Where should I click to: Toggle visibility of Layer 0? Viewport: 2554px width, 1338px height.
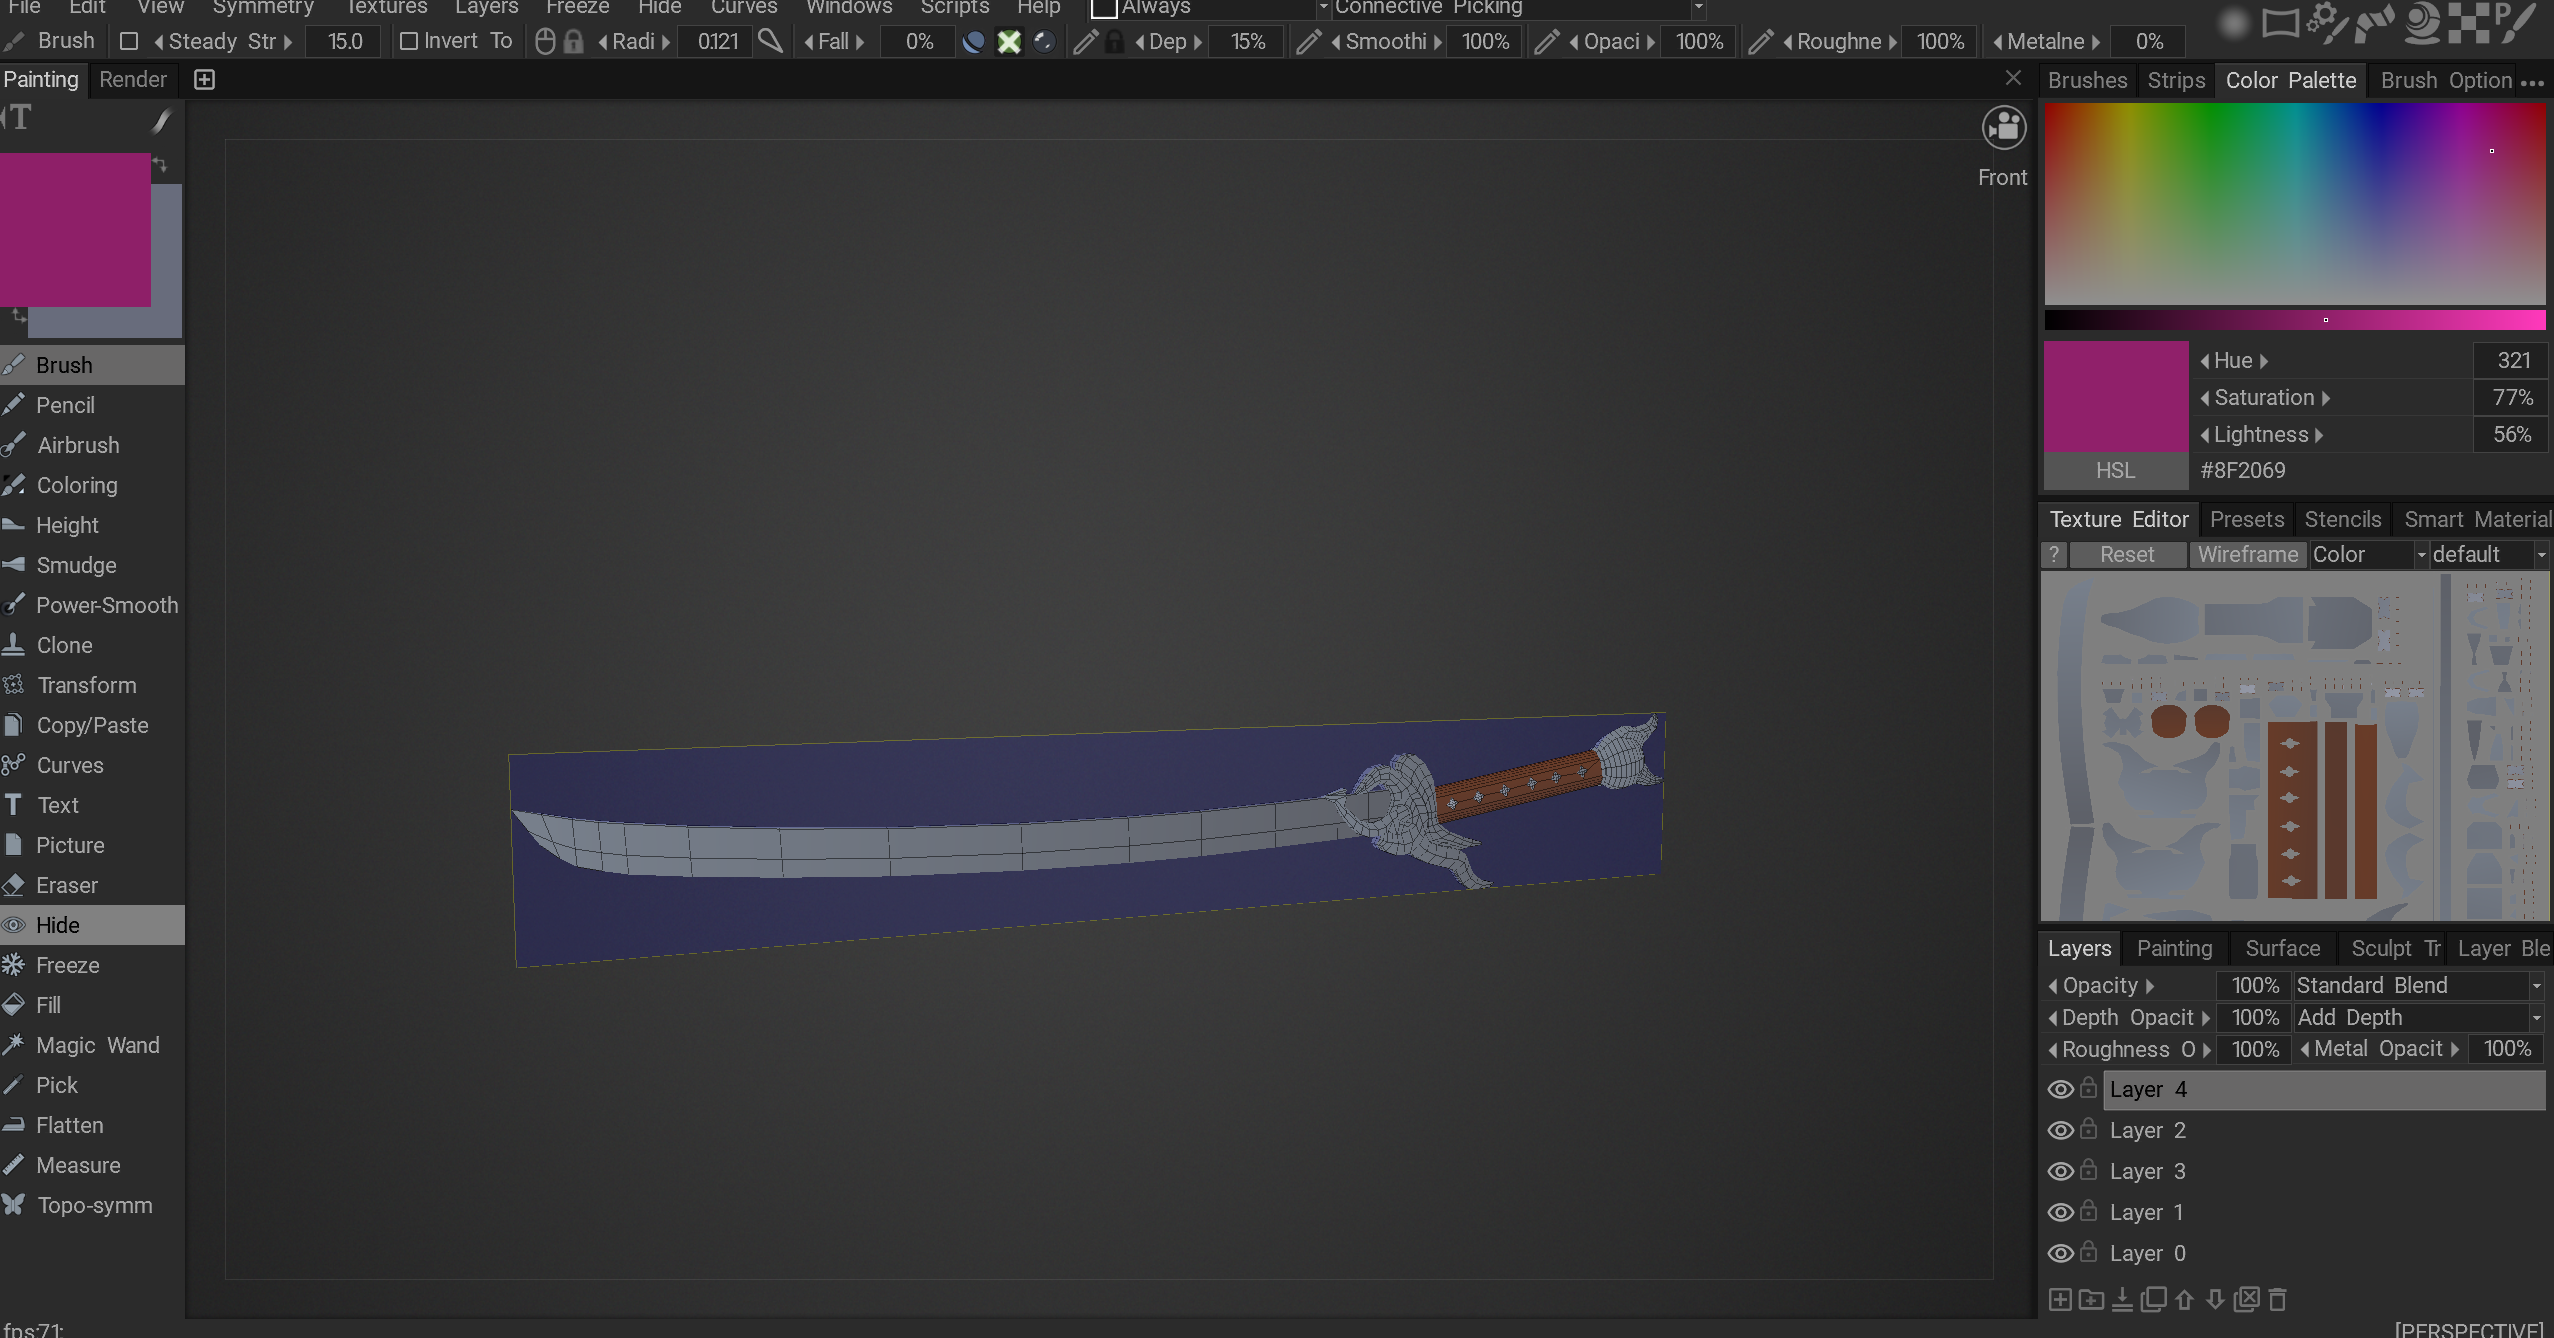coord(2060,1253)
